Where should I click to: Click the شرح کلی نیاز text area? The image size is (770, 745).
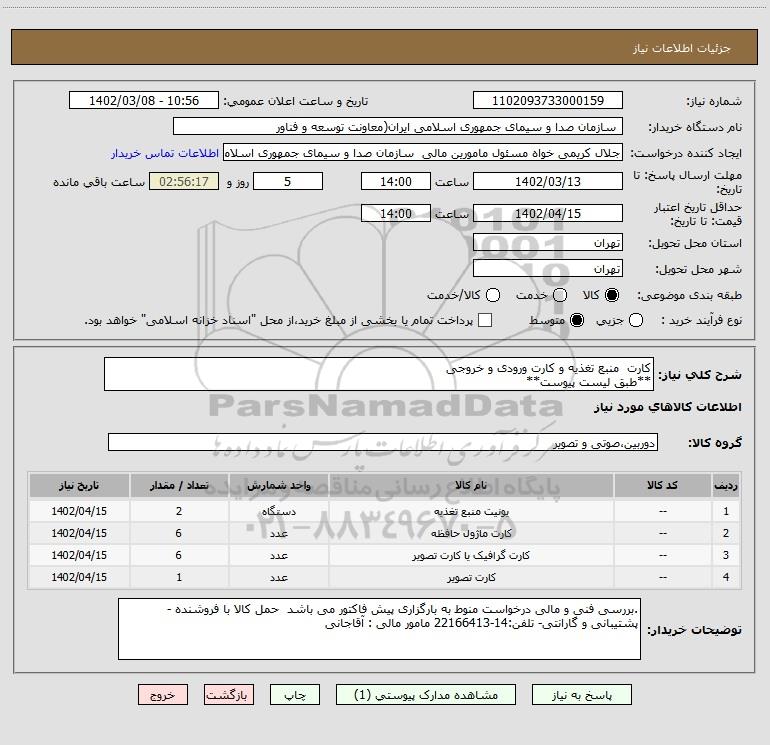point(379,375)
